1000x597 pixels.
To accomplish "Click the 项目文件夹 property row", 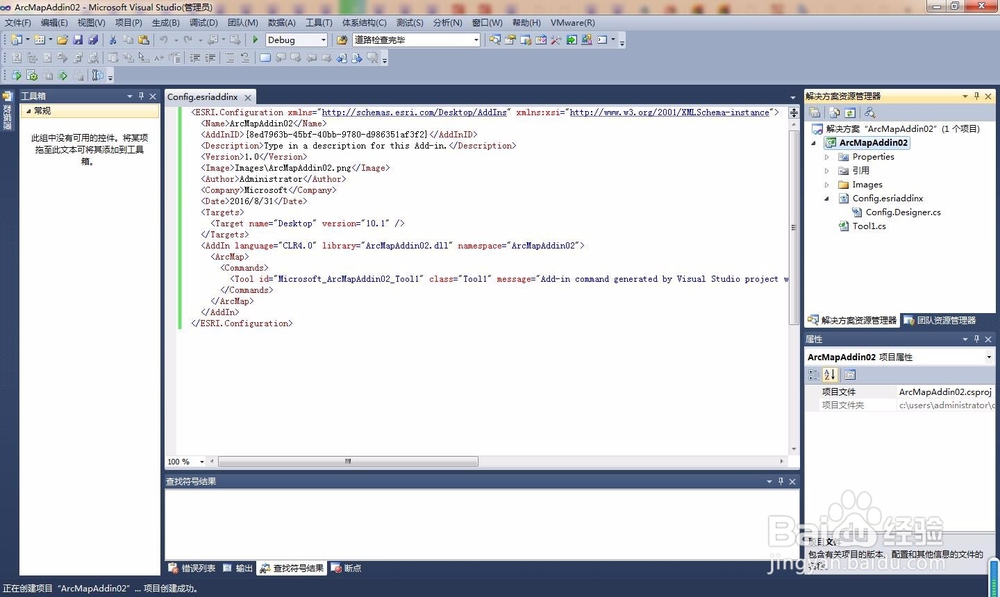I will (899, 405).
